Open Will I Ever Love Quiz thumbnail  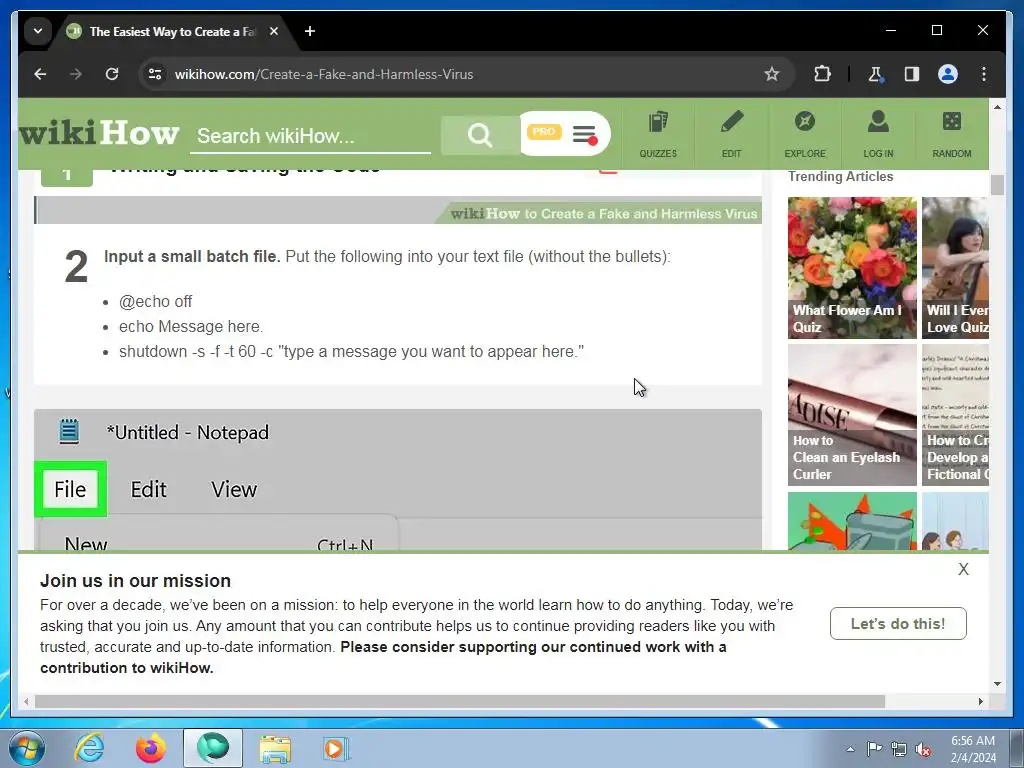(x=955, y=268)
